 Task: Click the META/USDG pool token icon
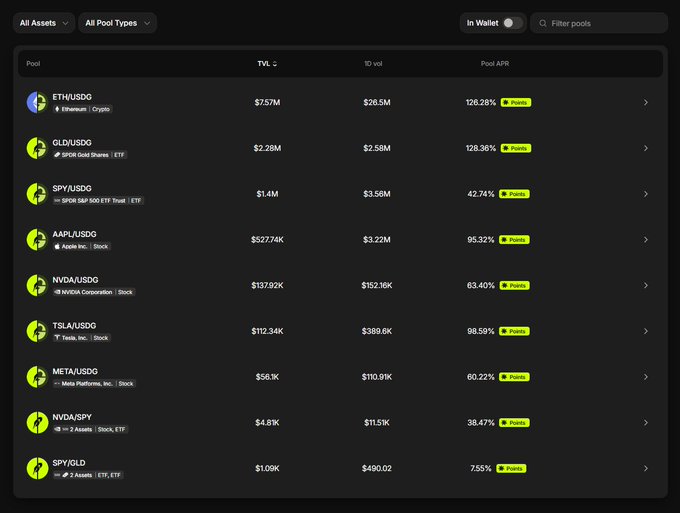(x=37, y=377)
